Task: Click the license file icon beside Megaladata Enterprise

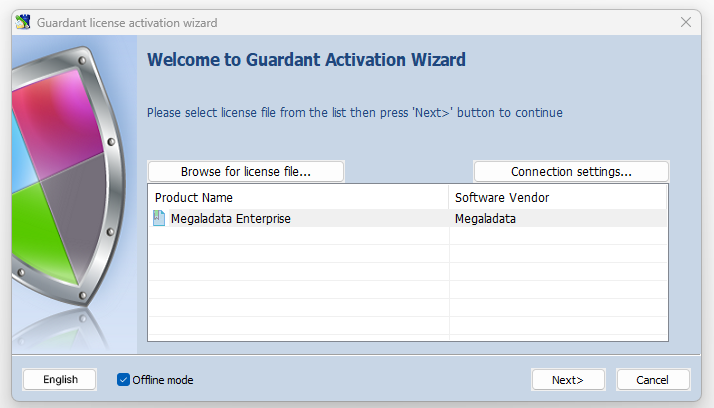Action: coord(159,218)
